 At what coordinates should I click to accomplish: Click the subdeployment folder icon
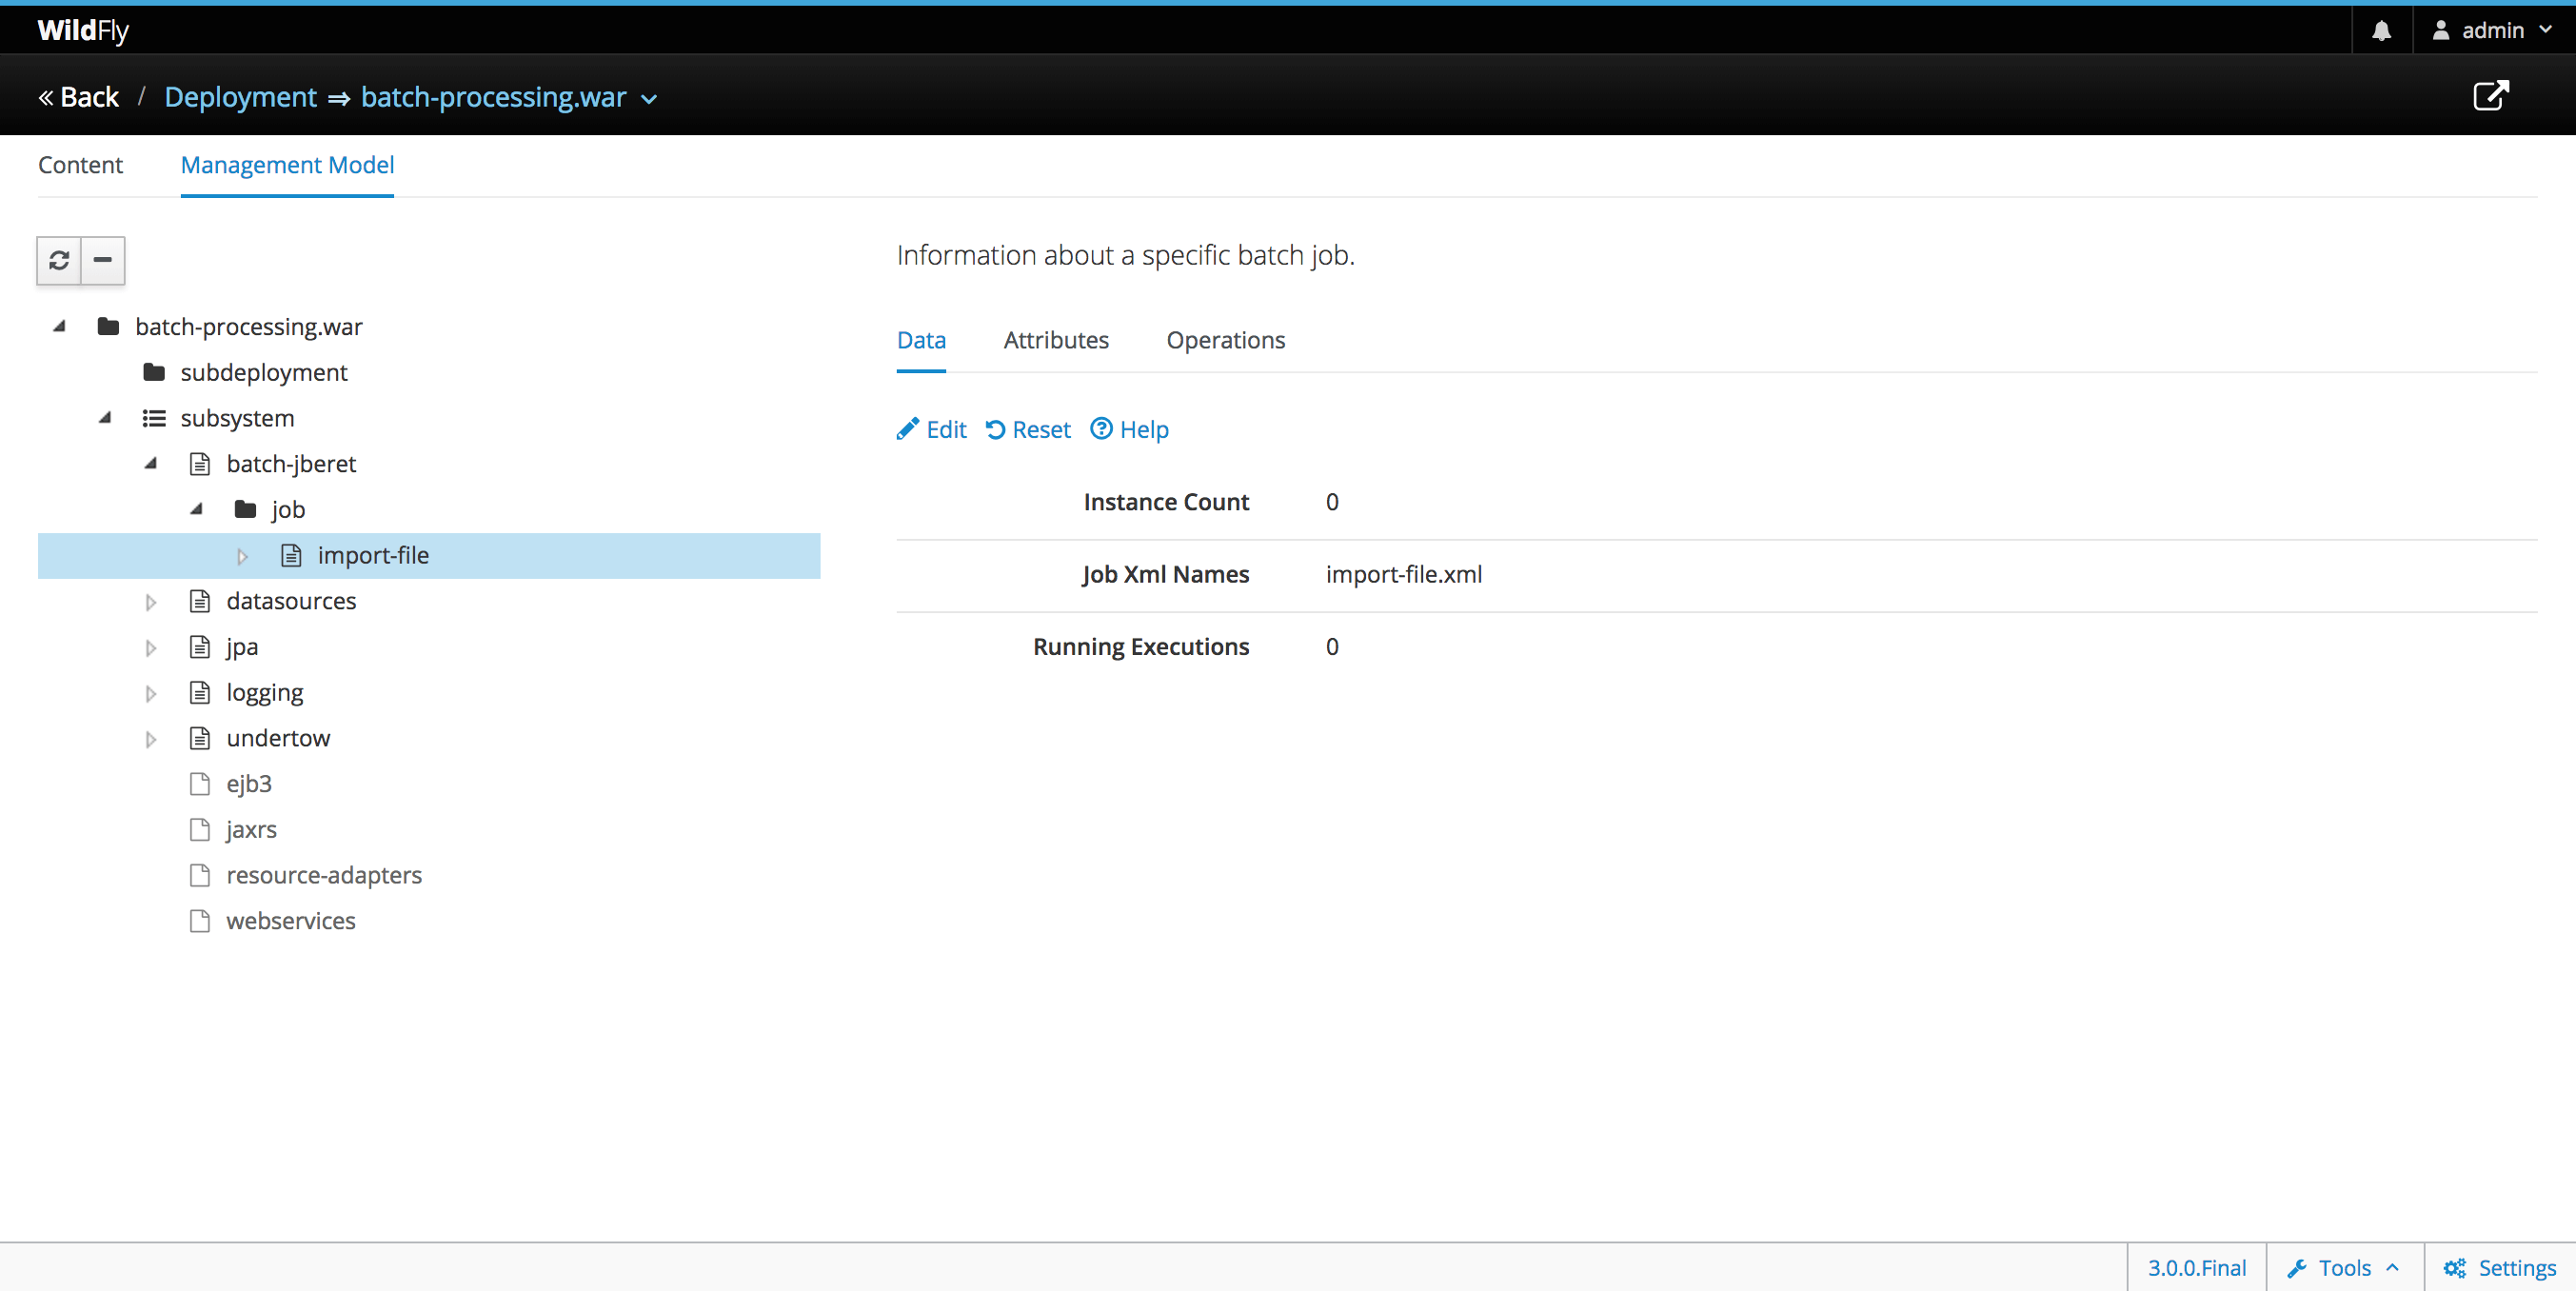(154, 372)
